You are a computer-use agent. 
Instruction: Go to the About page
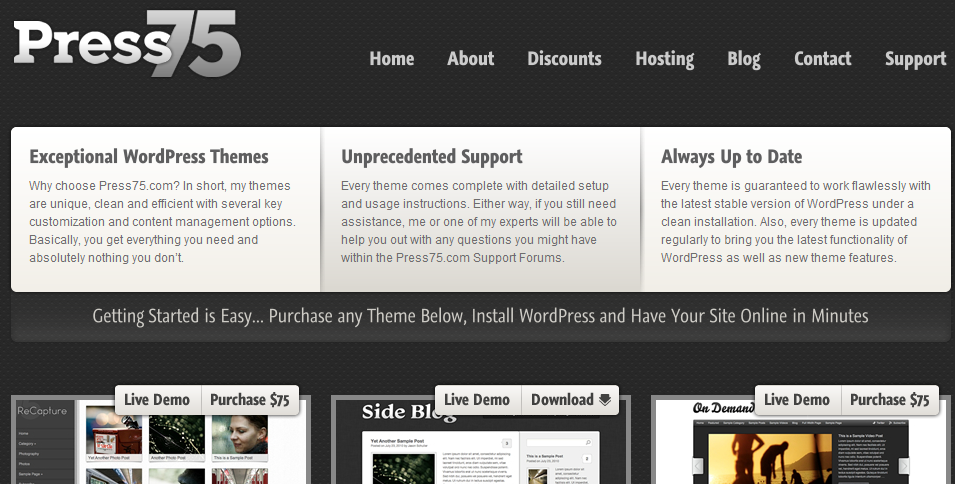470,58
